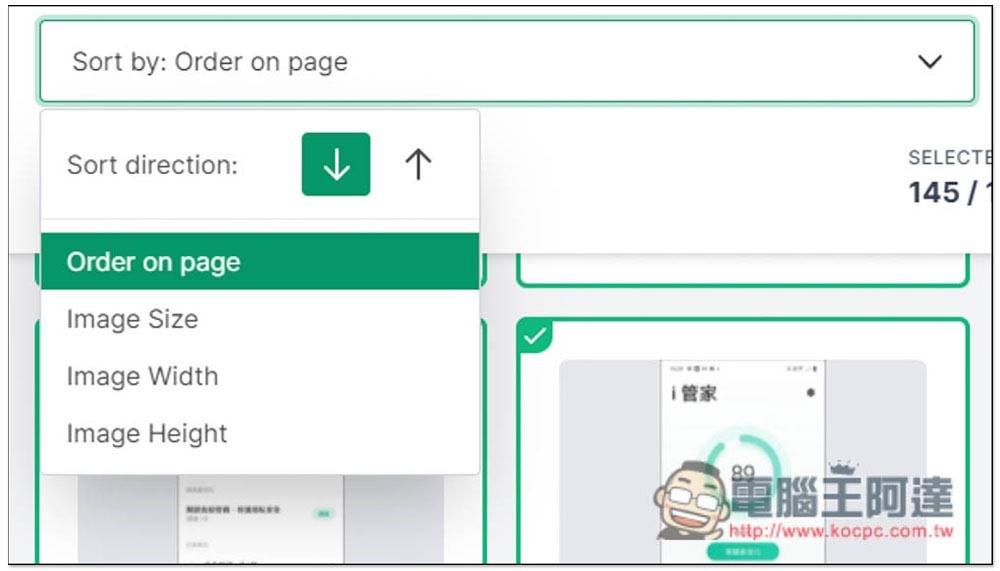Toggle selection of the top right image card
Image resolution: width=1000 pixels, height=571 pixels.
tap(742, 270)
